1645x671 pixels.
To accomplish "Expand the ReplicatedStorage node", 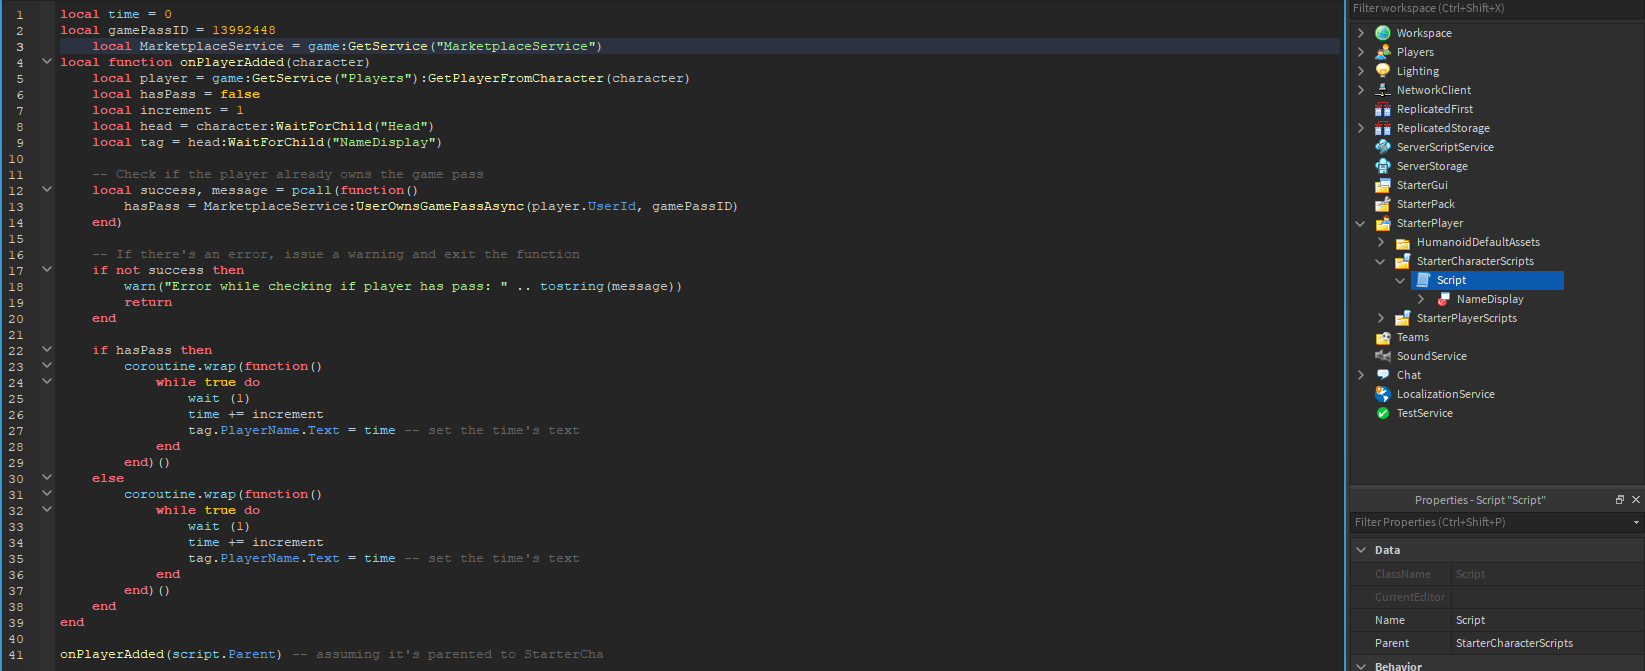I will click(x=1361, y=128).
